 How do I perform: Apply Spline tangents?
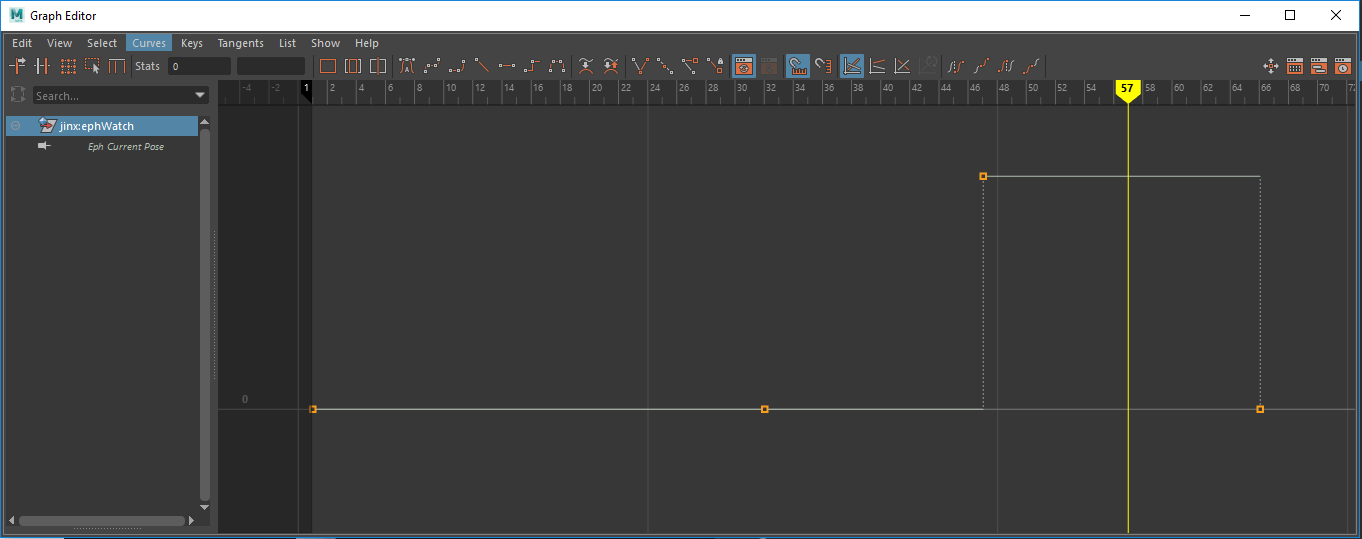point(432,66)
